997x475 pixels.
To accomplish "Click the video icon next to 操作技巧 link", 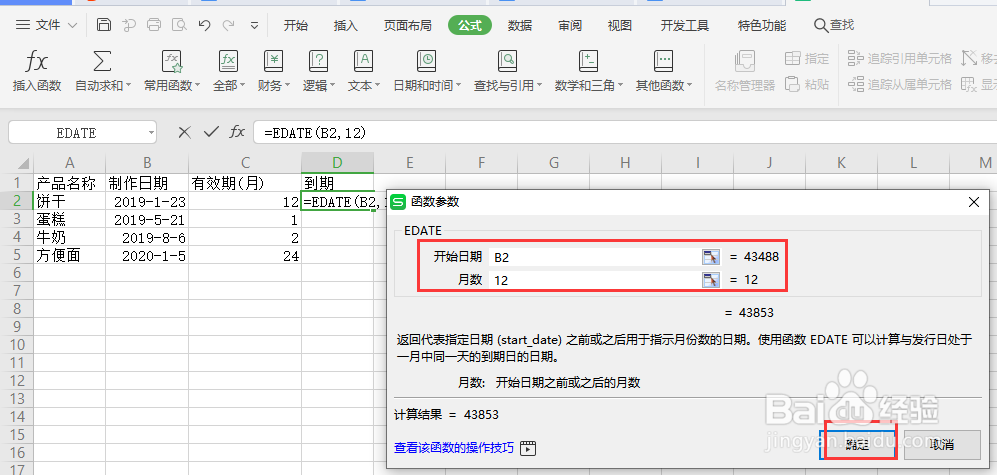I will pos(528,448).
